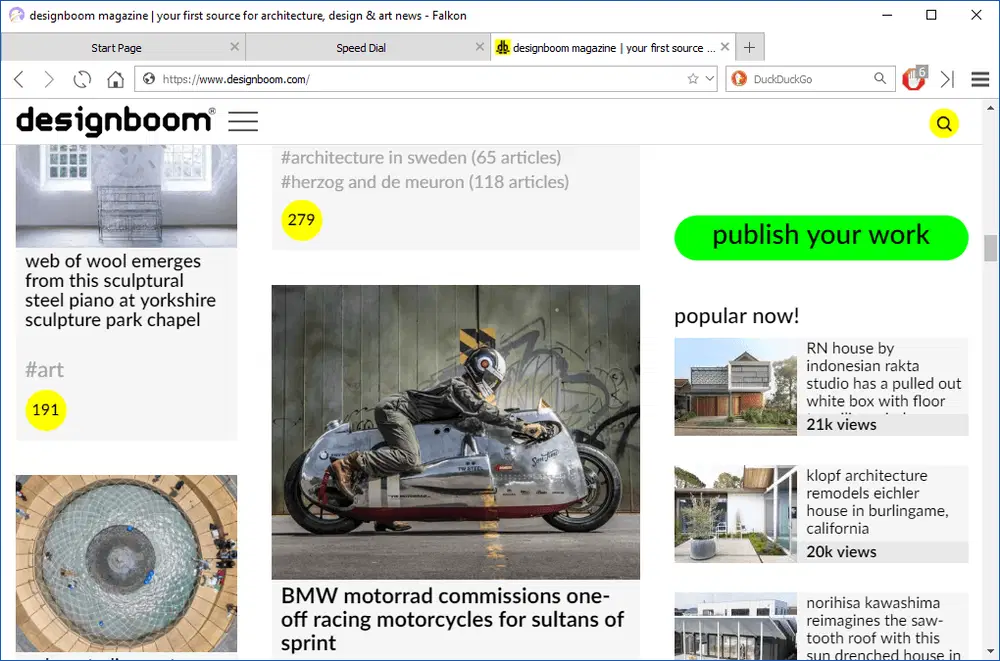Expand the address bar history dropdown
1000x661 pixels.
pyautogui.click(x=710, y=78)
